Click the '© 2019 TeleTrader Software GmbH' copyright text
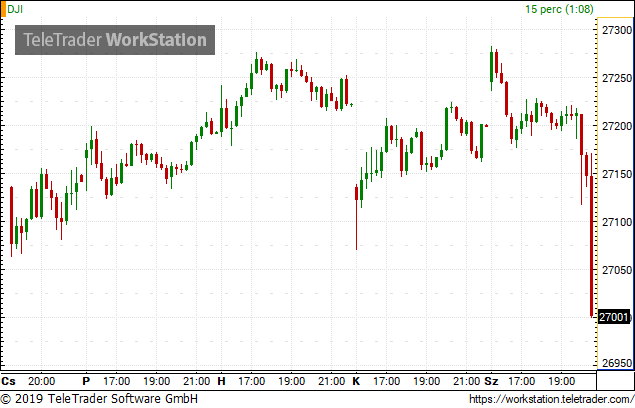Image resolution: width=635 pixels, height=408 pixels. [99, 399]
